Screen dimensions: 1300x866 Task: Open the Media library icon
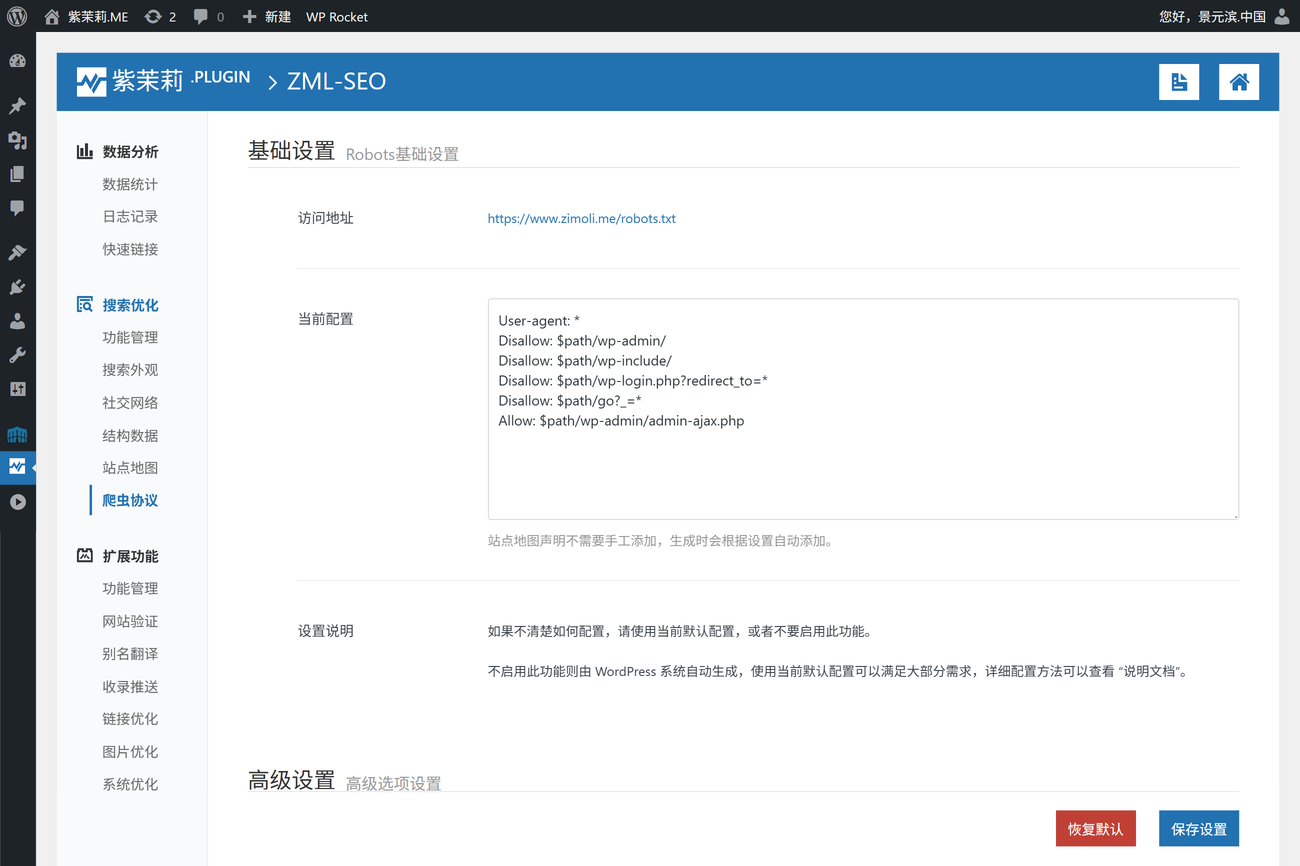pos(17,140)
